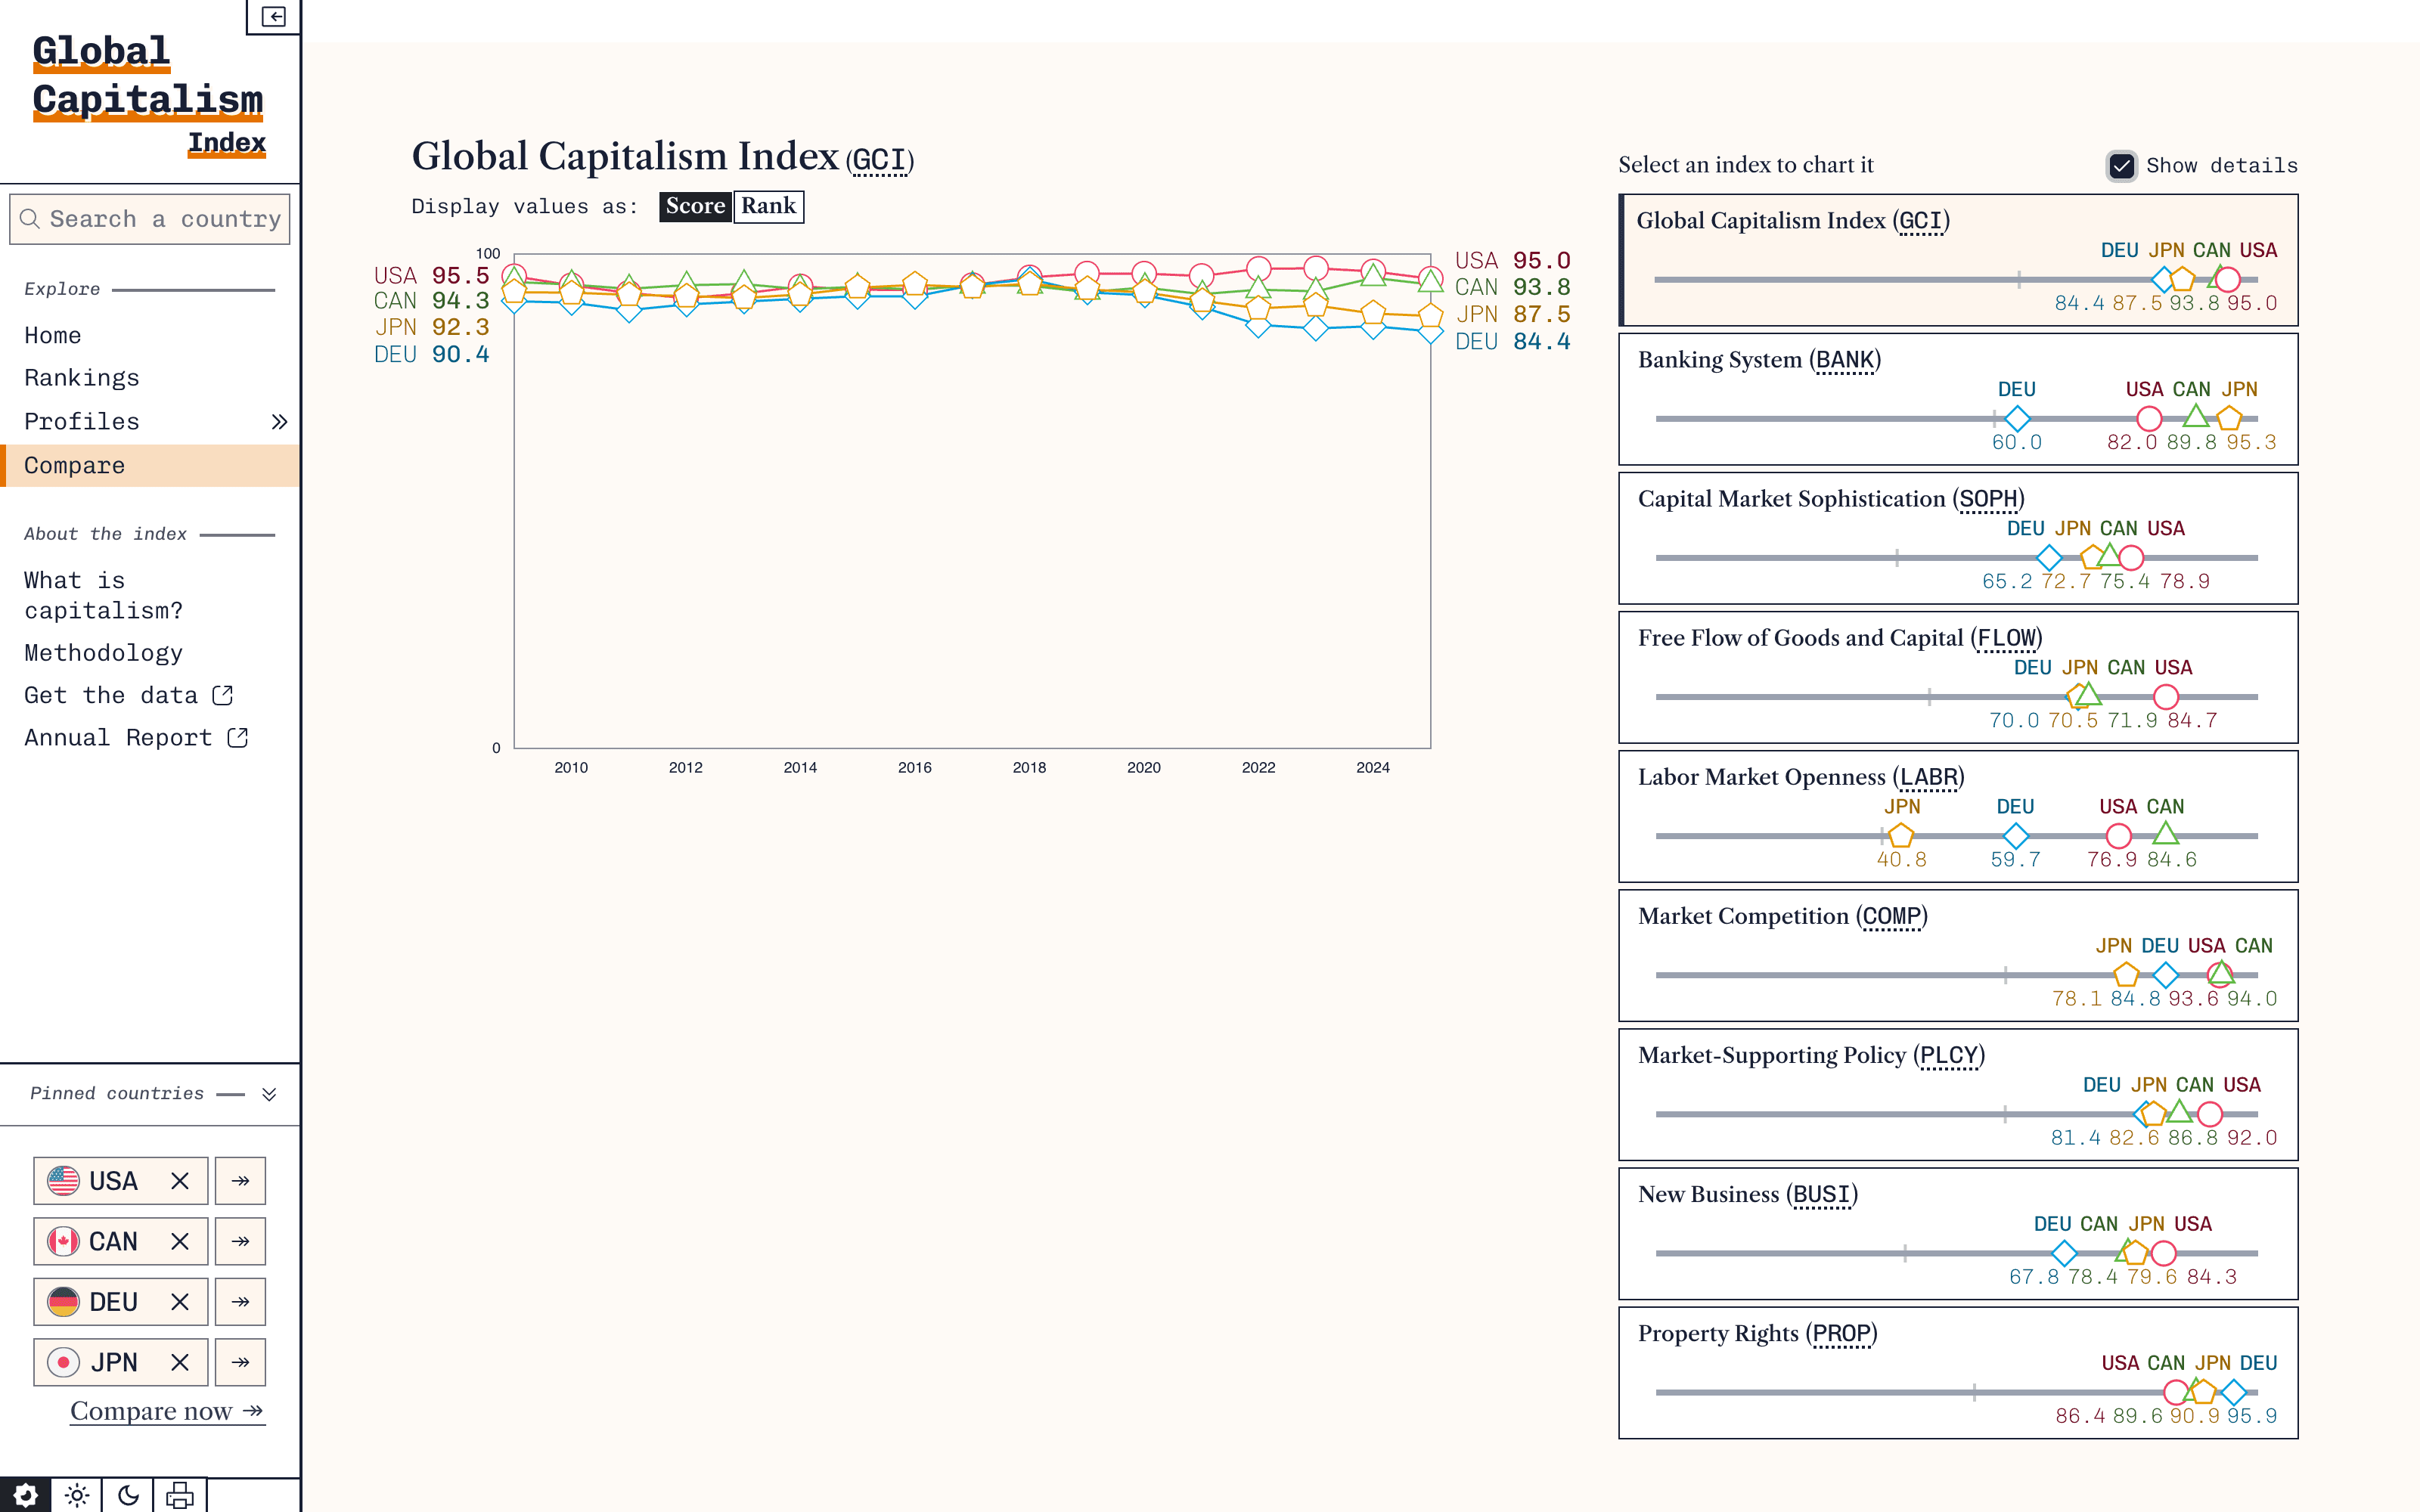
Task: Expand the Profiles submenu chevron
Action: point(279,422)
